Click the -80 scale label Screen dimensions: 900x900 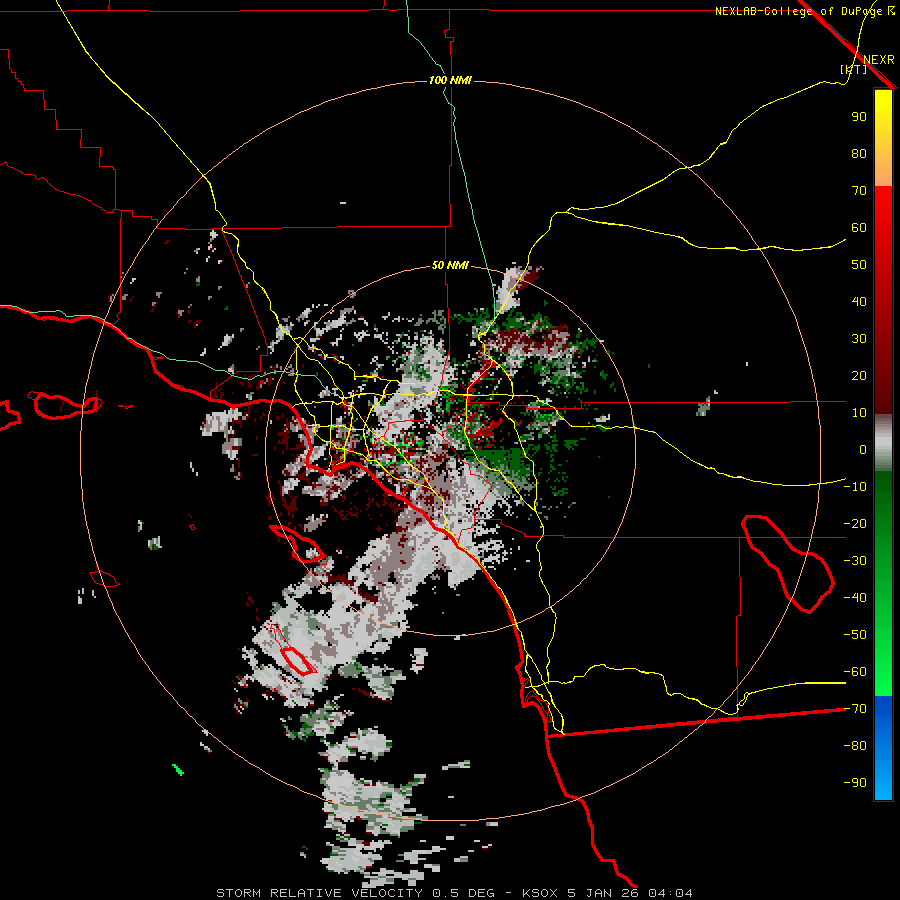coord(855,746)
